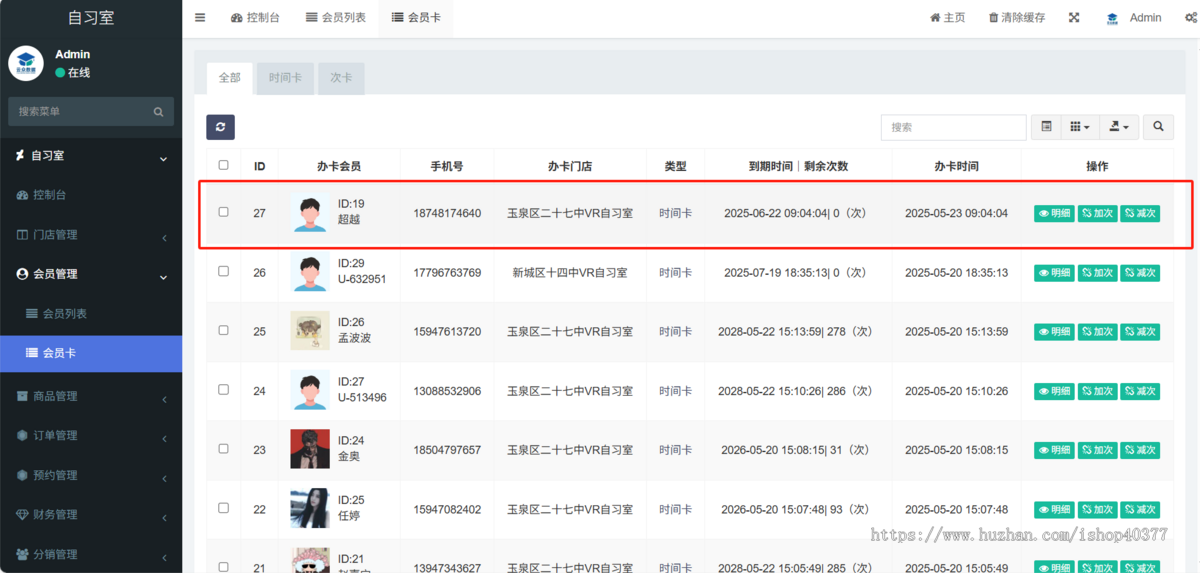The image size is (1200, 573).
Task: Click the magnifier advanced search button
Action: coord(1158,127)
